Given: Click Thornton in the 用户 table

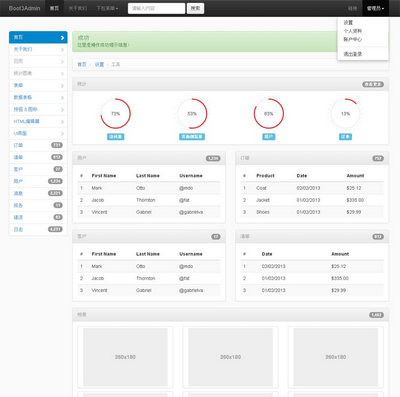Looking at the screenshot, I should tap(145, 200).
